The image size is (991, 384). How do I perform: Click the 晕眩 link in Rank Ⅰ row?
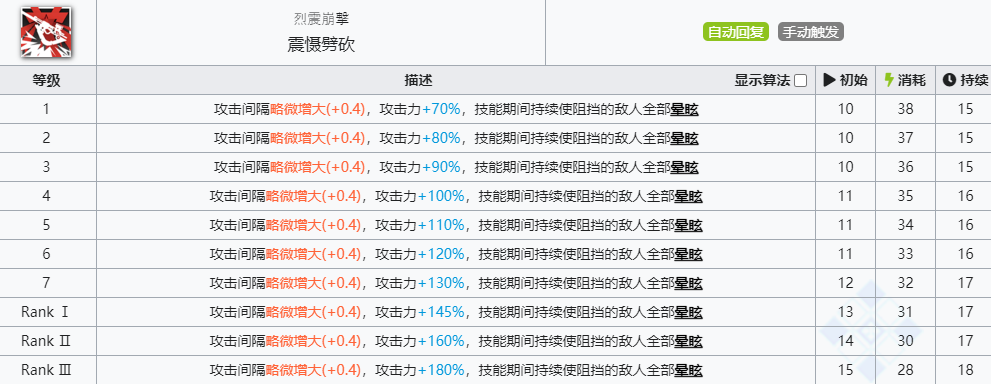click(689, 312)
